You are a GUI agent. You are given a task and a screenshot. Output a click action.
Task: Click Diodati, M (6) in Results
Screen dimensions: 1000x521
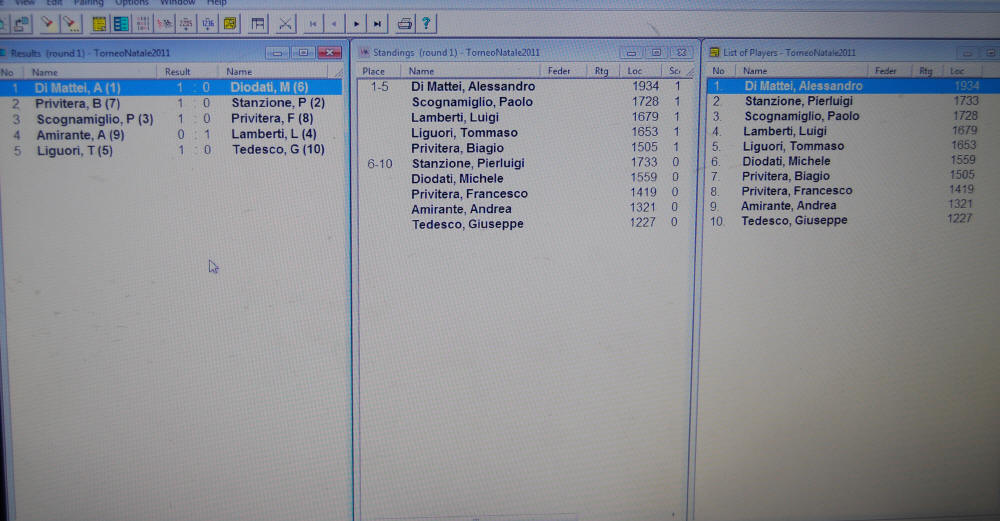coord(269,87)
